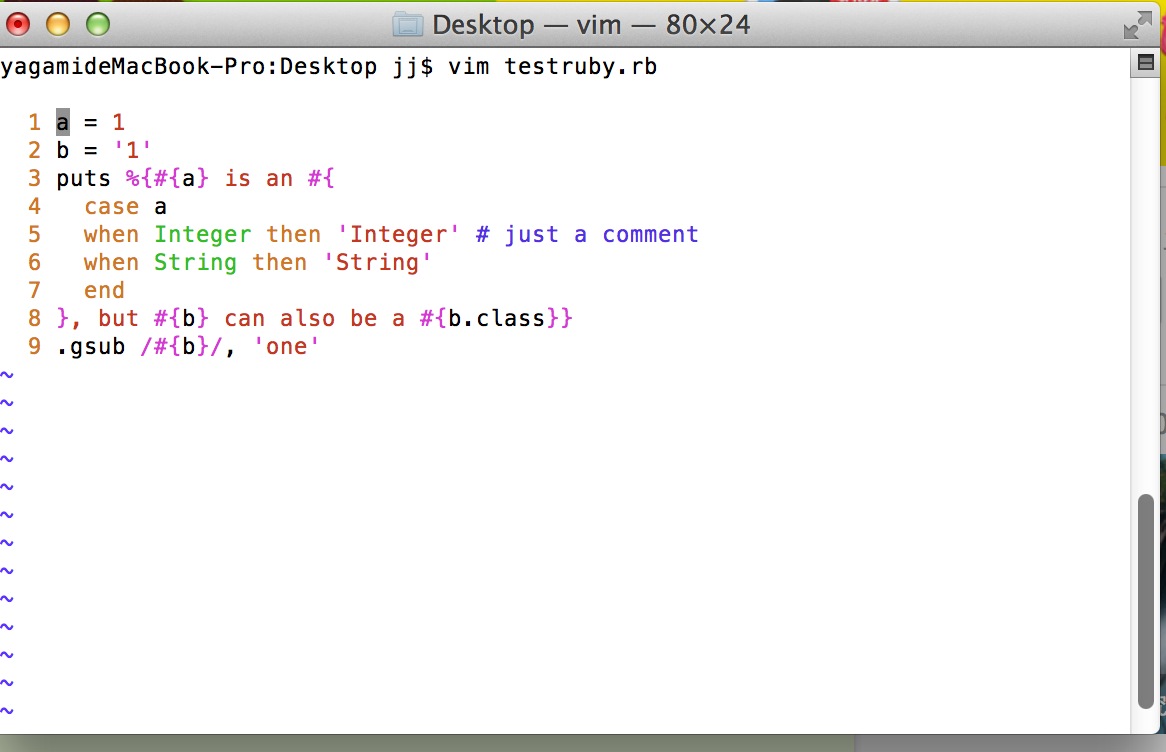Click the vertical scrollbar thumb
The height and width of the screenshot is (752, 1166).
(1146, 601)
